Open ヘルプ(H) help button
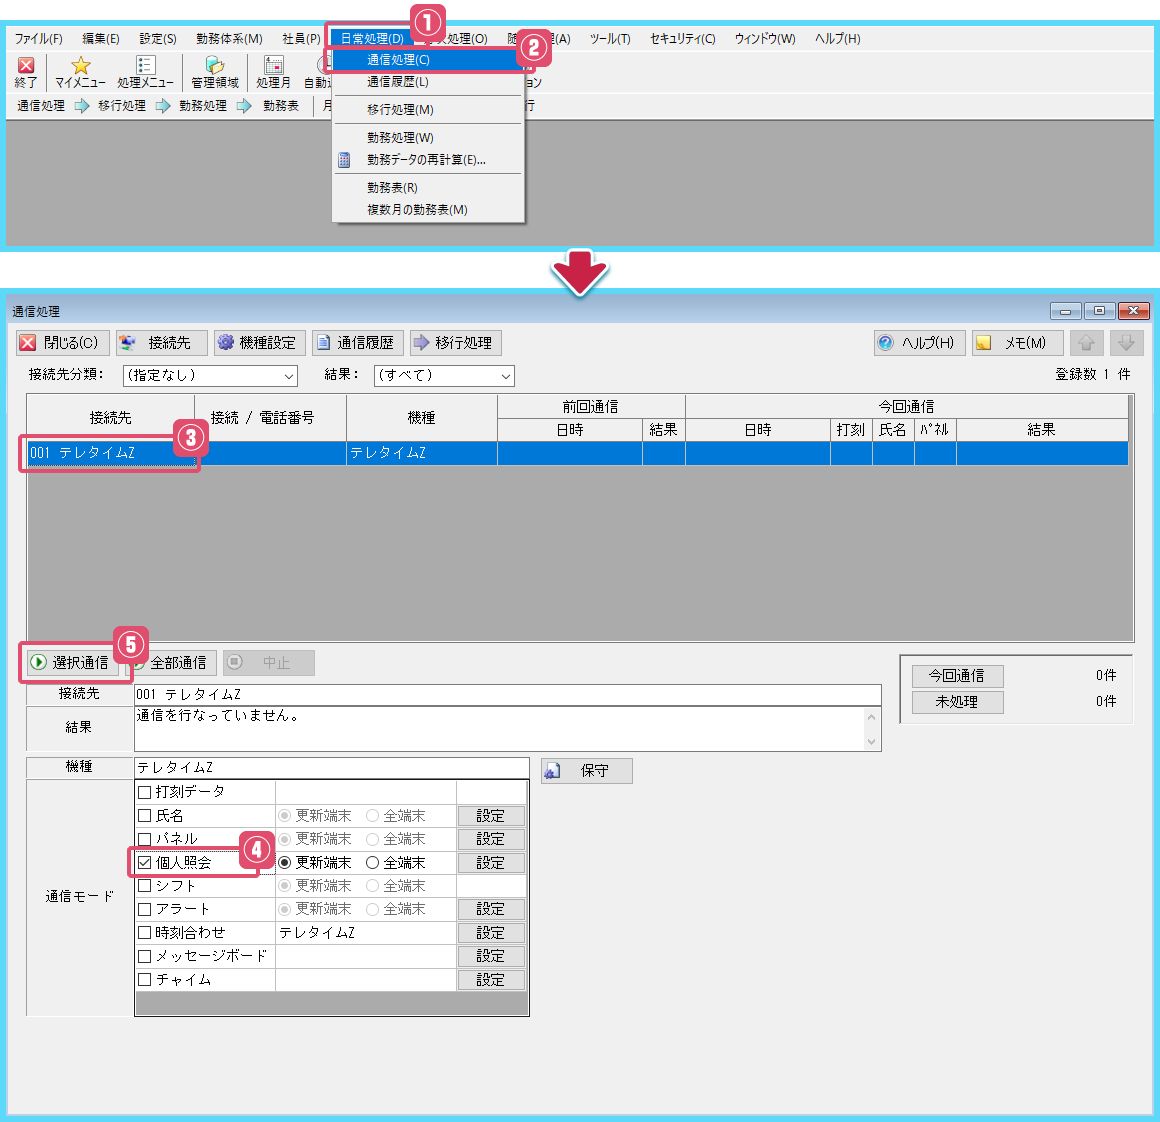The height and width of the screenshot is (1122, 1160). [916, 343]
